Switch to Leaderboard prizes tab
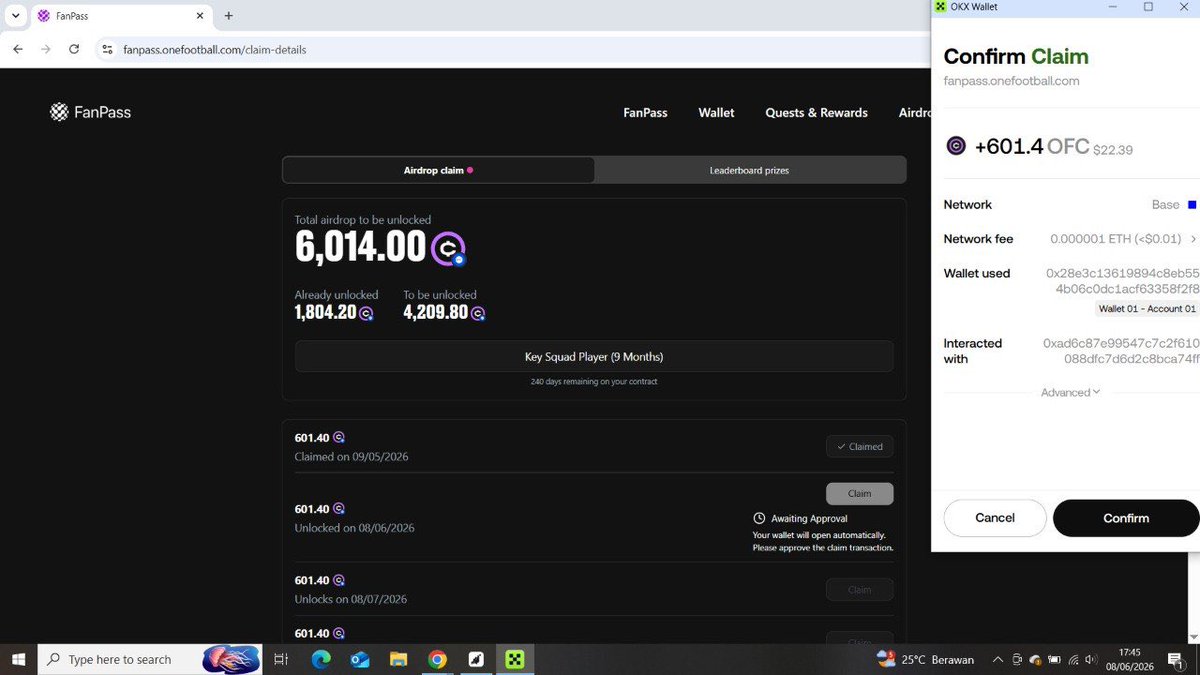This screenshot has width=1200, height=675. tap(750, 170)
